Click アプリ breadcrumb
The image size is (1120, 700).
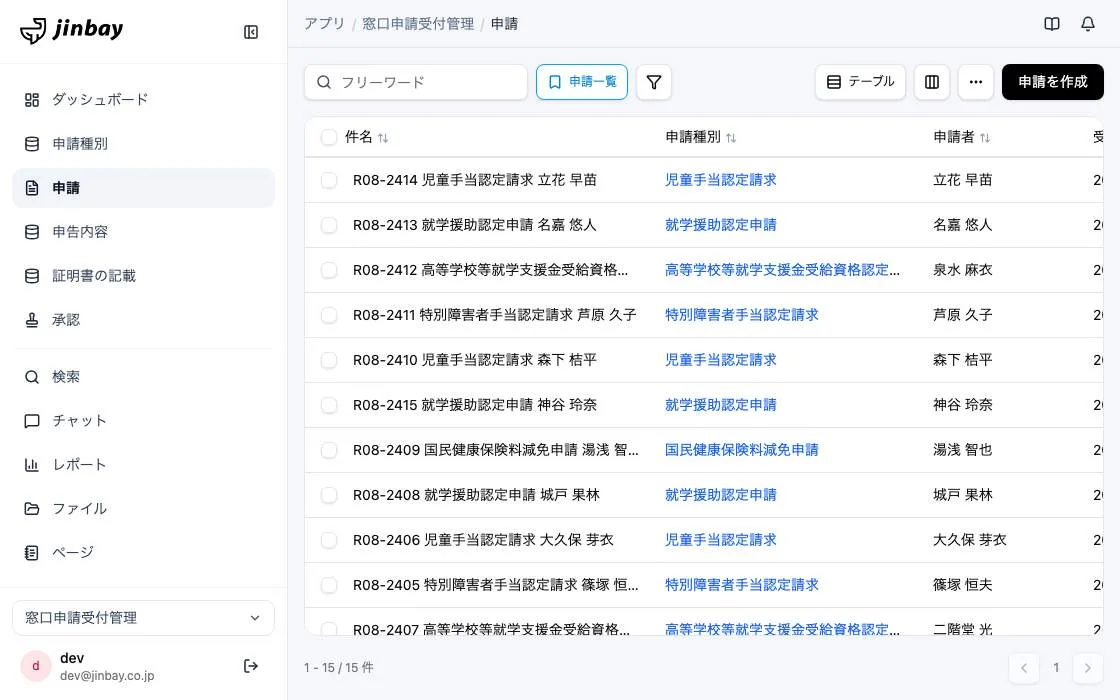[324, 24]
